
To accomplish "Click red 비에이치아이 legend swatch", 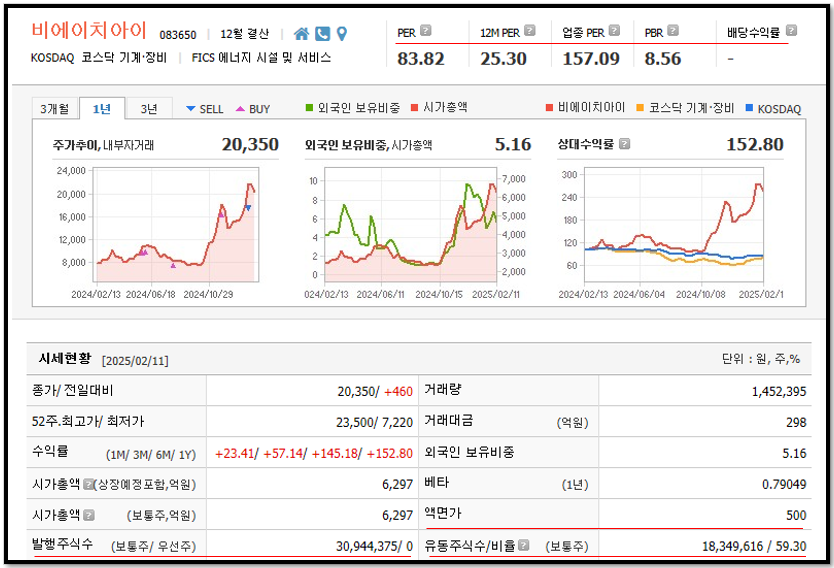I will (x=549, y=108).
